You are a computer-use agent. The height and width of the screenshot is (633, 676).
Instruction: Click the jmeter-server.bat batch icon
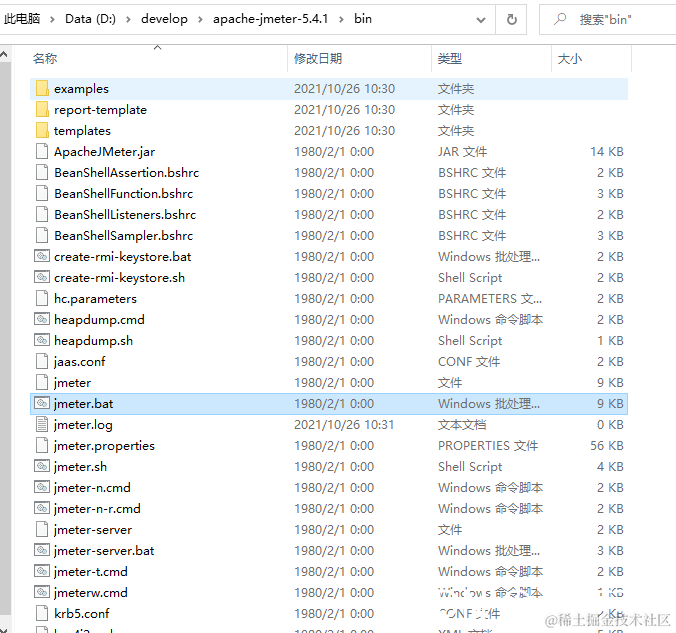pos(42,551)
